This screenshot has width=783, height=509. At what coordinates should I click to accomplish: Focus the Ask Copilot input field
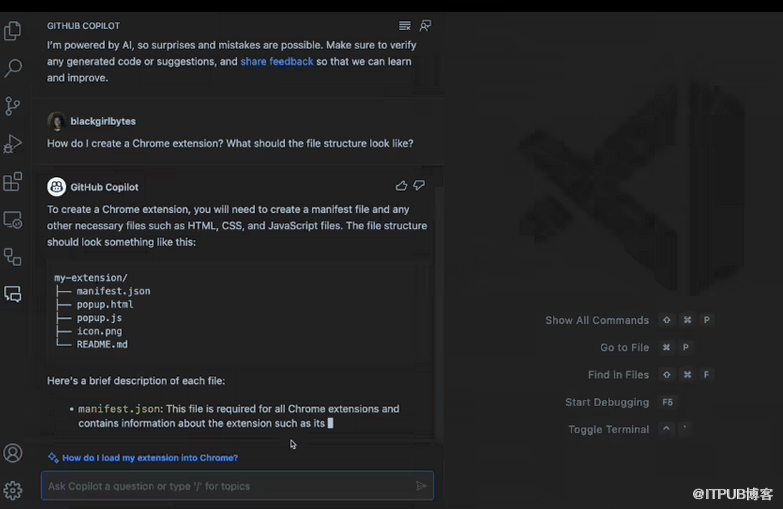click(228, 486)
